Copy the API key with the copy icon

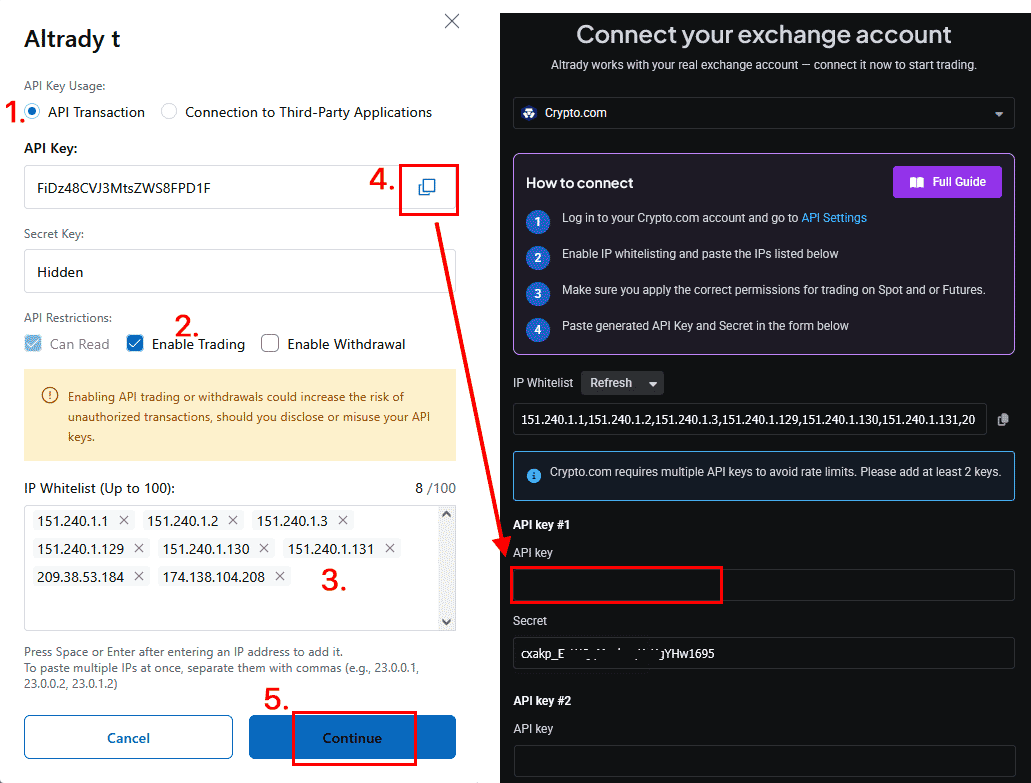pos(427,187)
